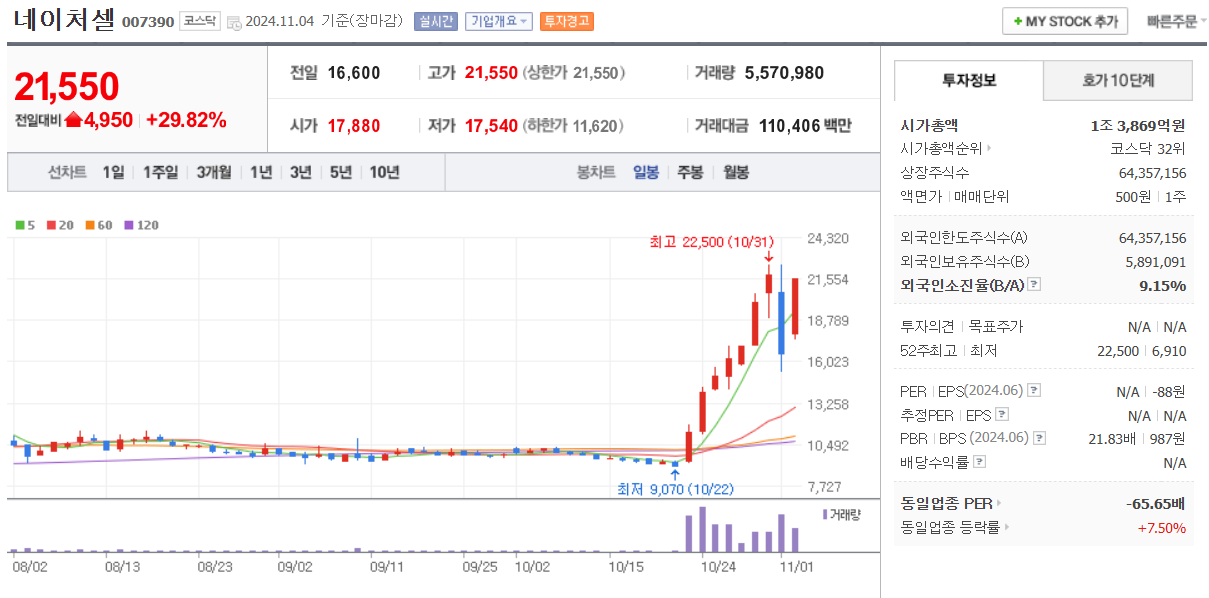This screenshot has height=598, width=1209.
Task: Click the red 20-day moving average legend
Action: tap(60, 225)
